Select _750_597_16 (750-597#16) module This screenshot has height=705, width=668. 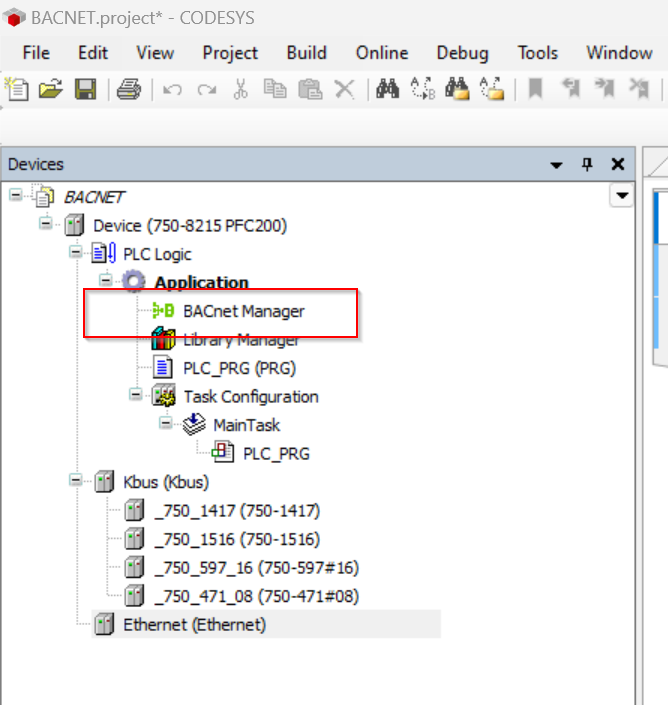[x=256, y=568]
